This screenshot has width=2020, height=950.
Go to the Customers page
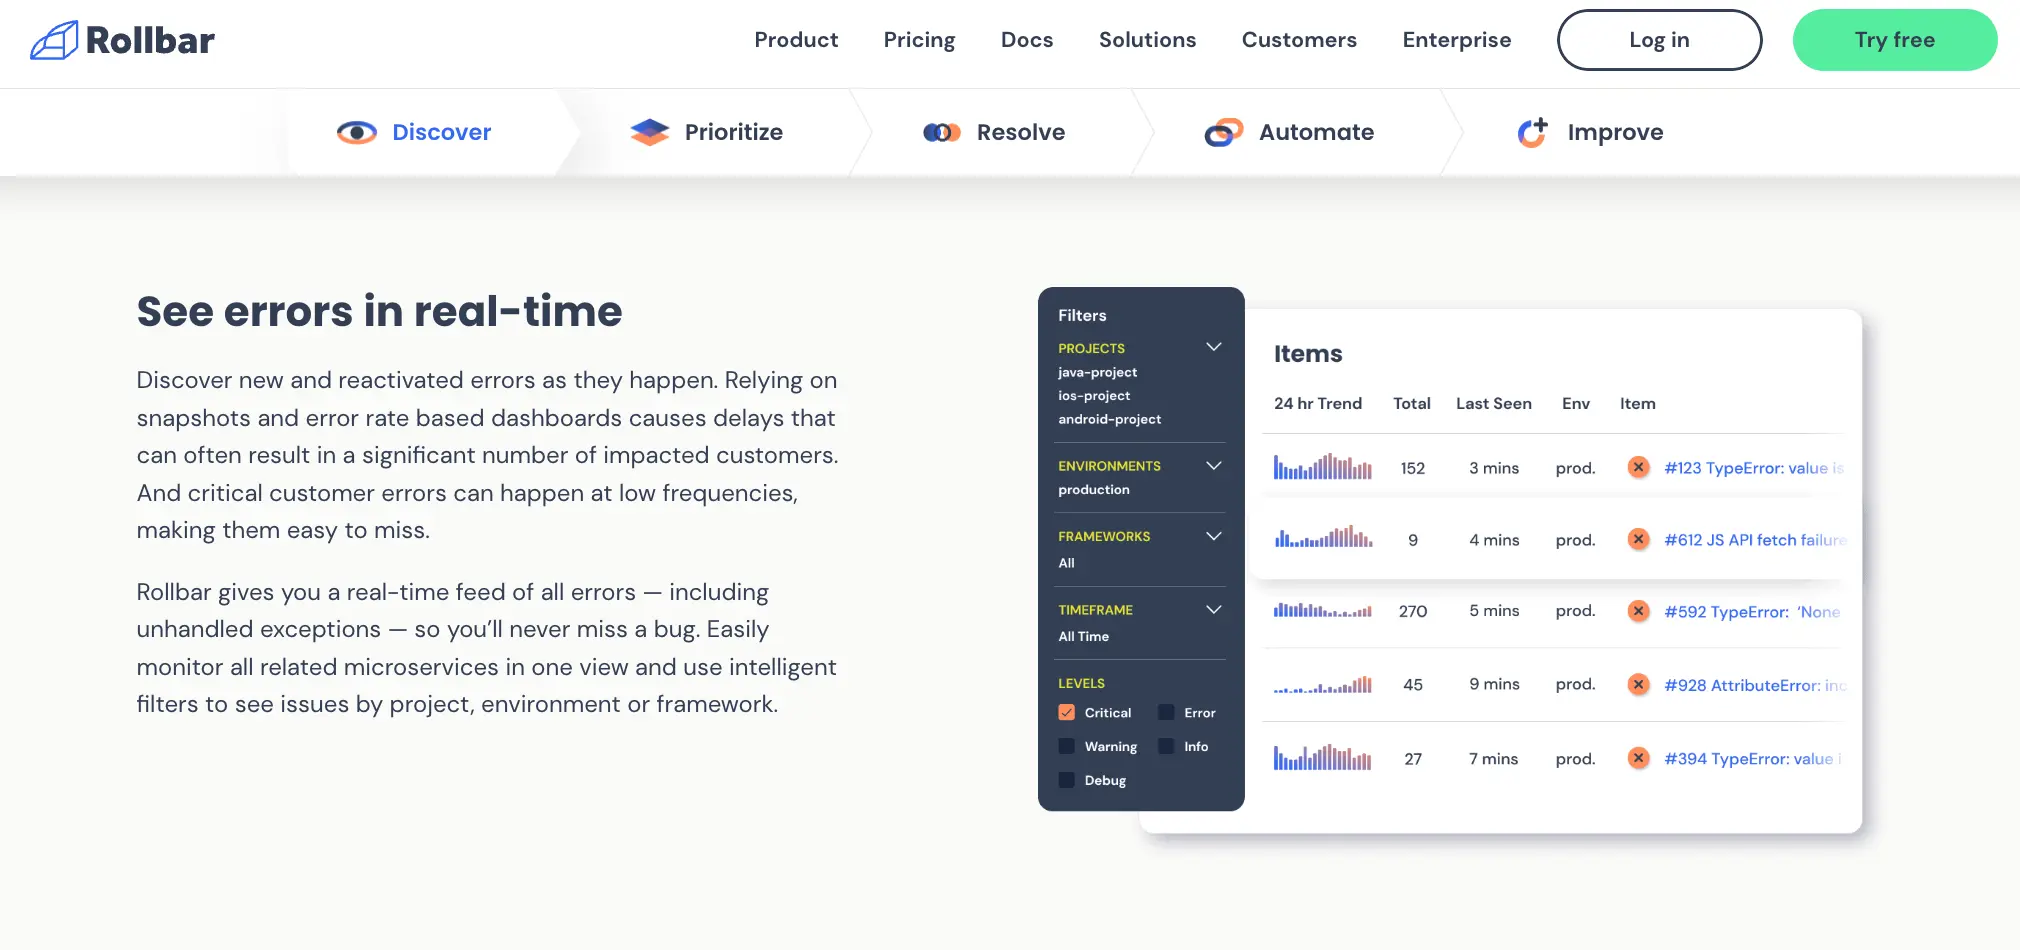1299,40
